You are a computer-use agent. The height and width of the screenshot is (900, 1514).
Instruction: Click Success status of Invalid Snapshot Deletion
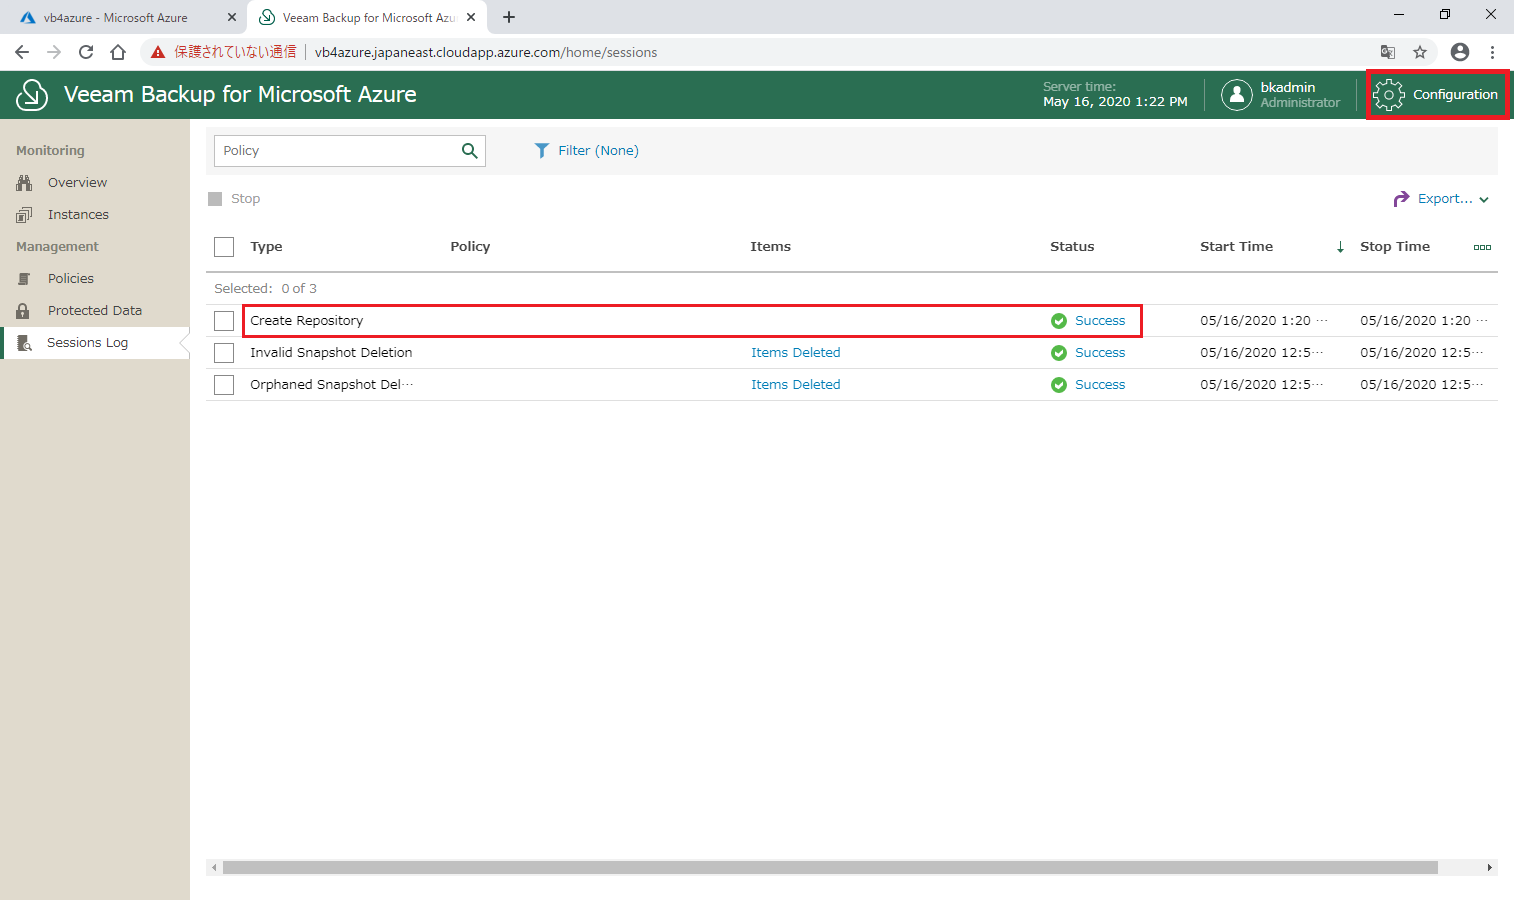(1100, 353)
